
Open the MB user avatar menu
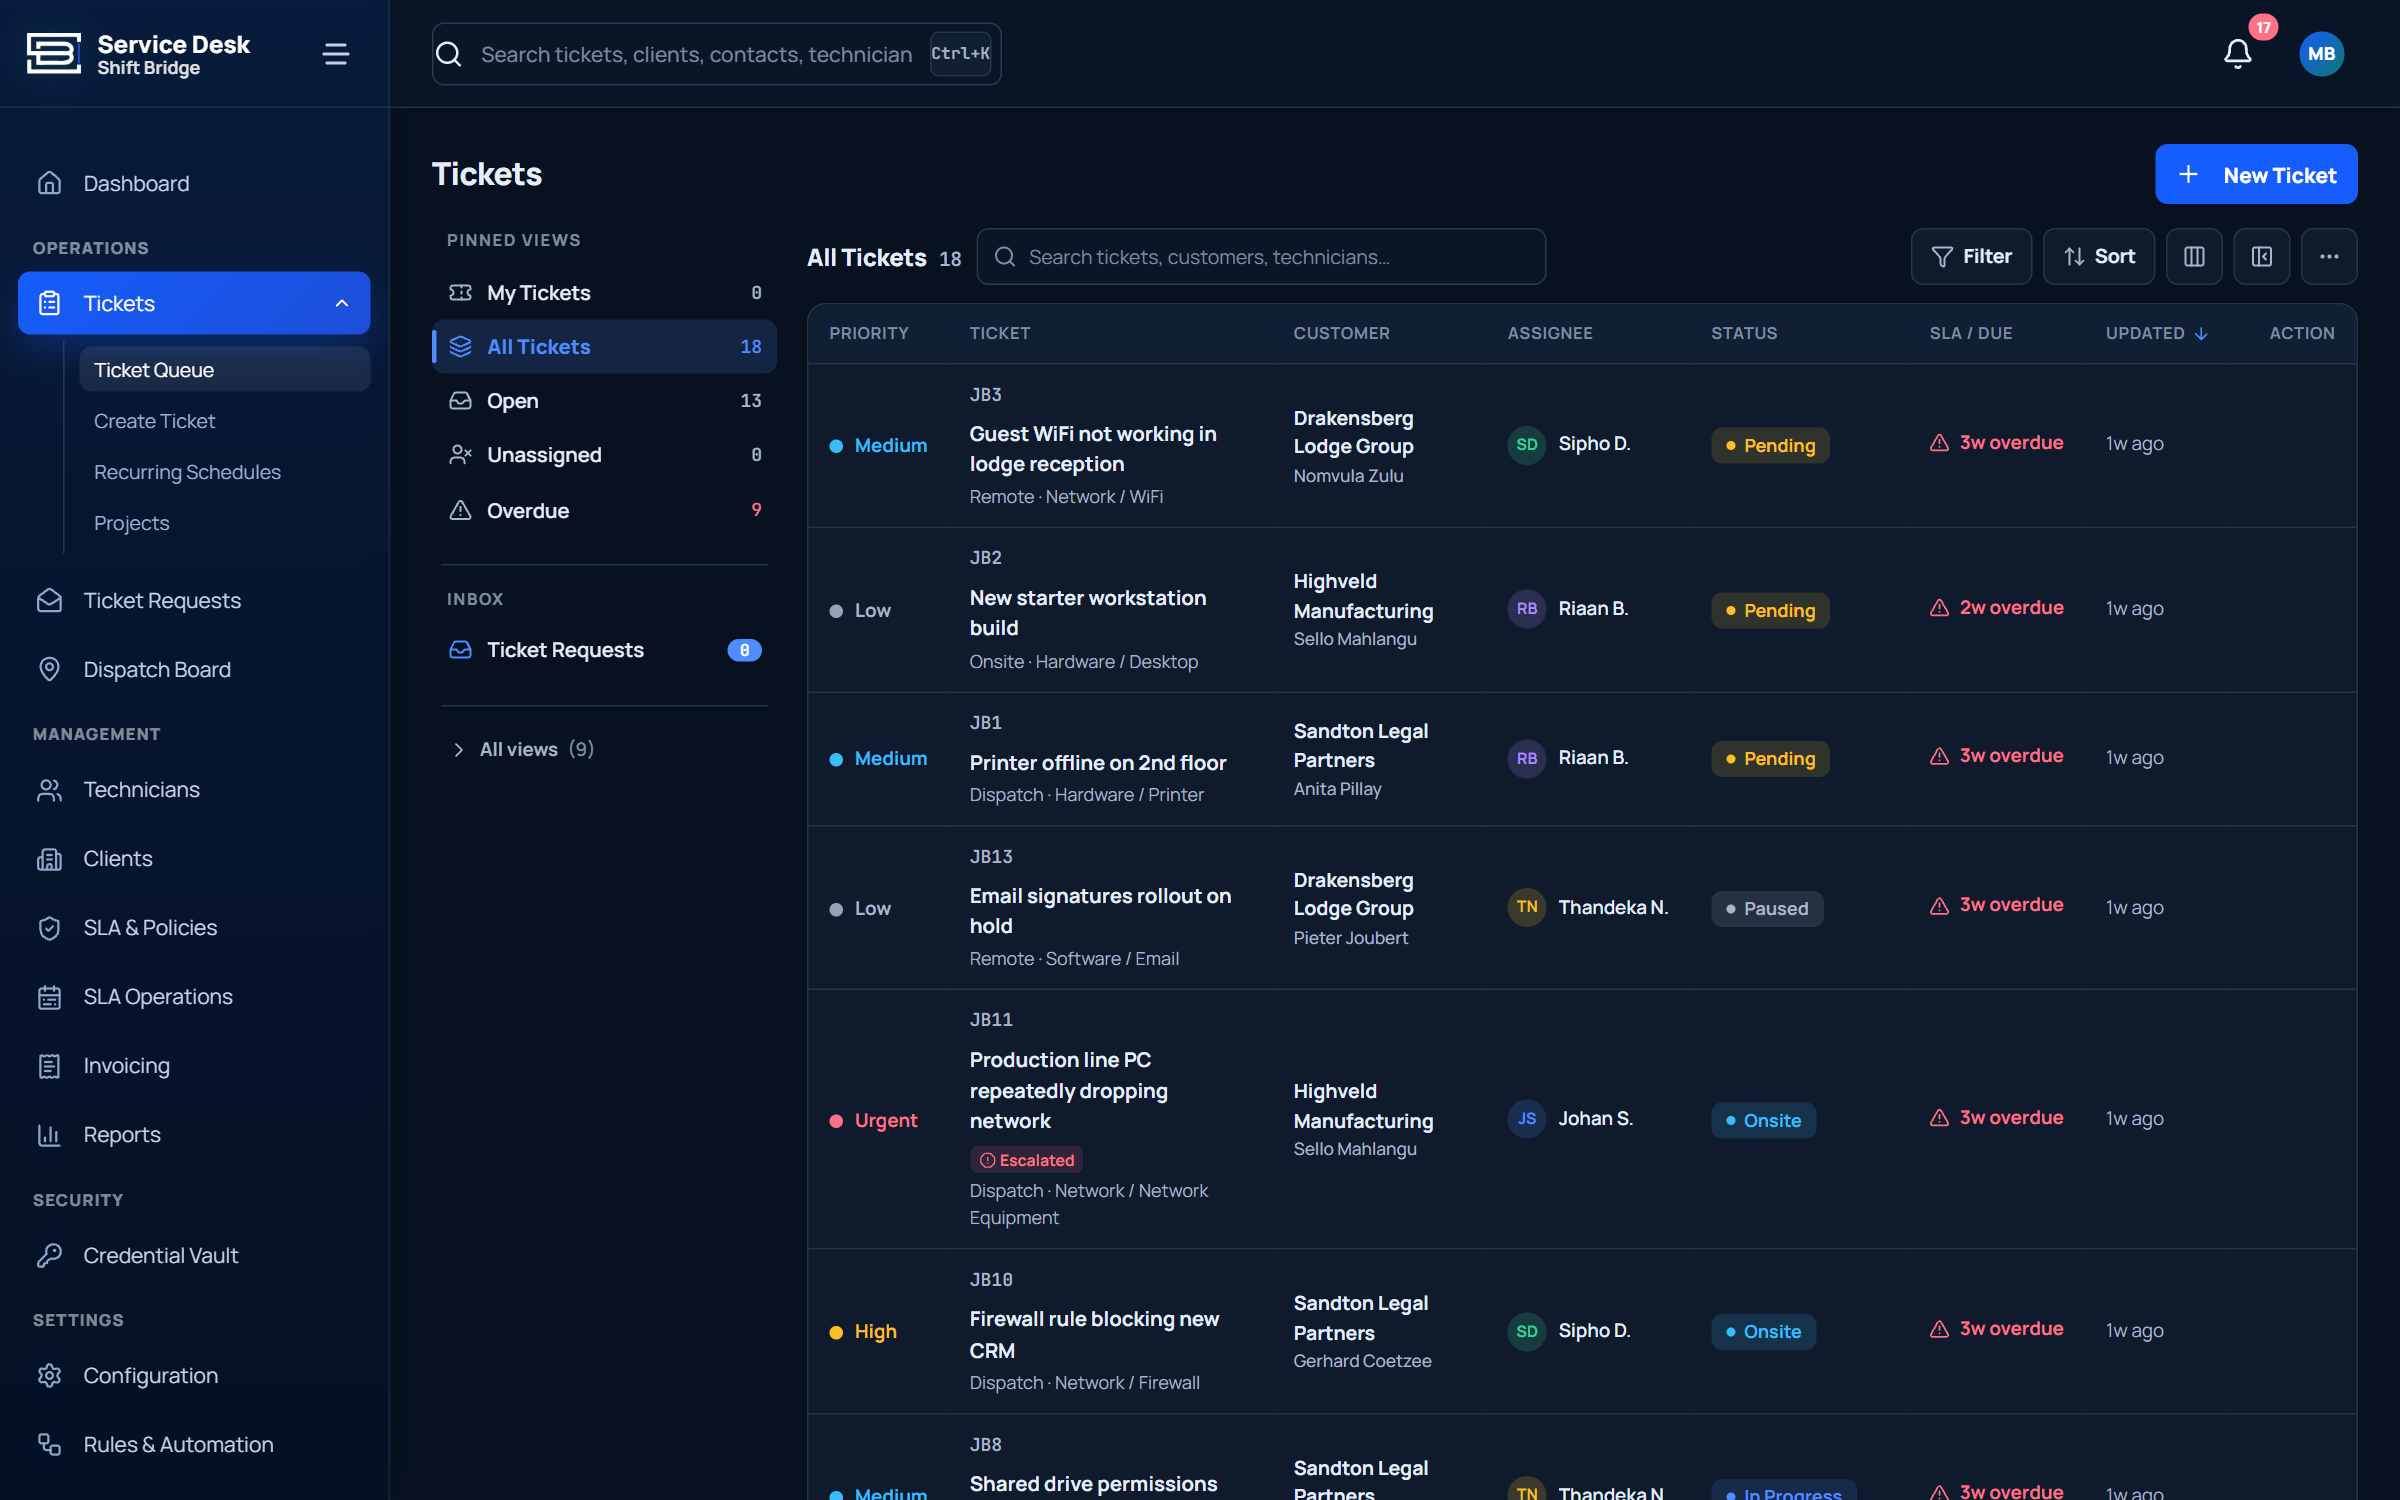2321,54
